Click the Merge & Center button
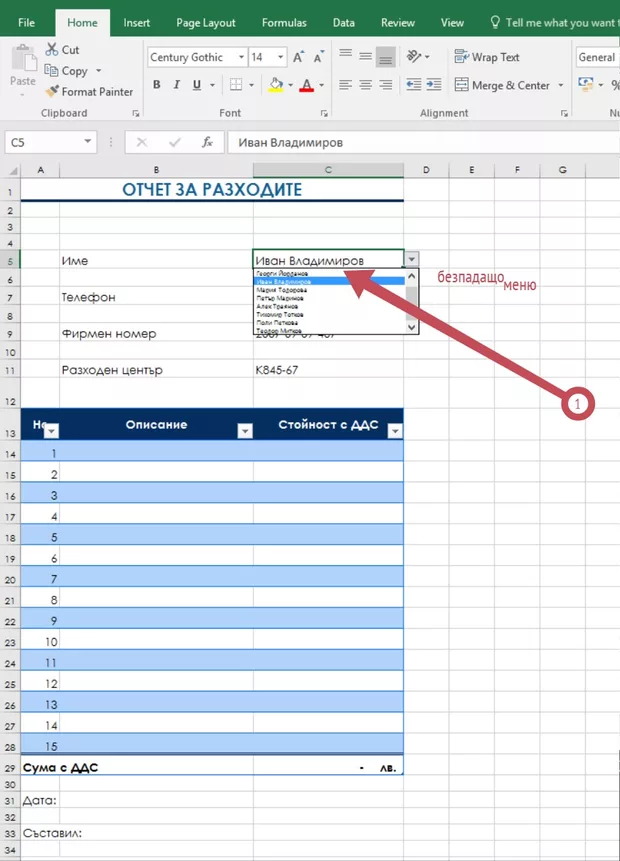This screenshot has width=620, height=861. tap(503, 85)
